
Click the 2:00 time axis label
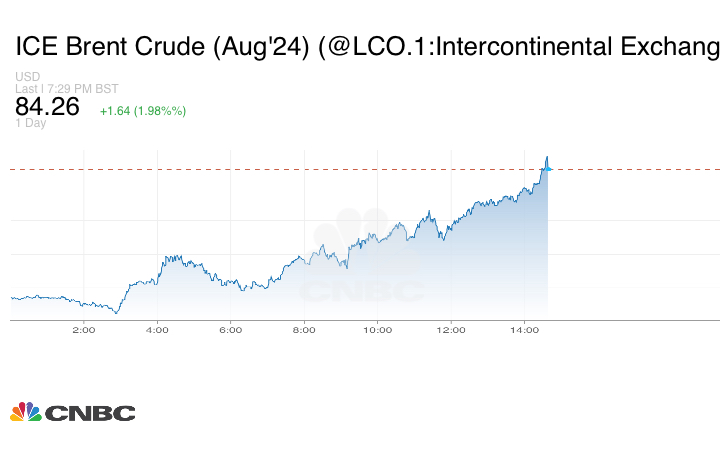[83, 330]
